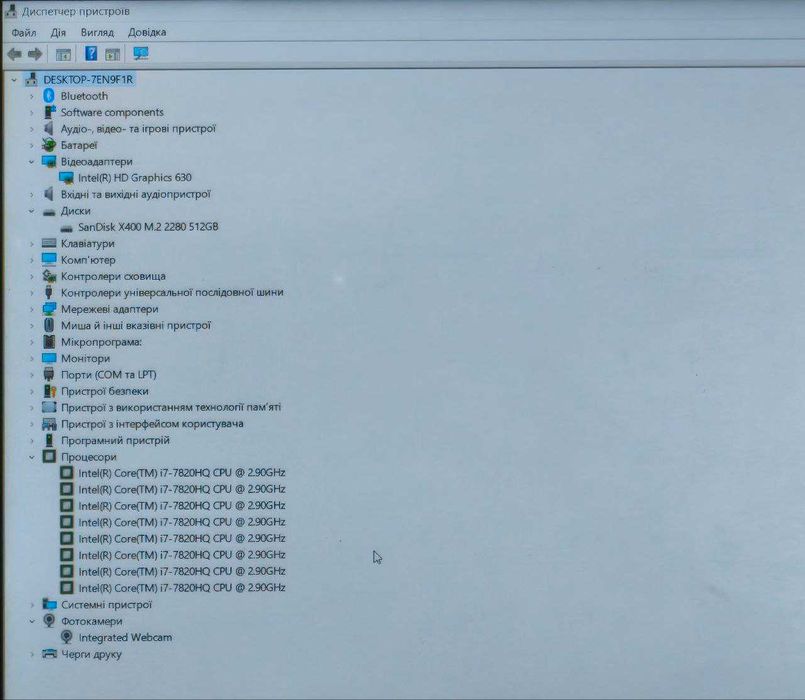Click the Пристрої безпеки security icon
This screenshot has width=805, height=700.
pos(49,391)
